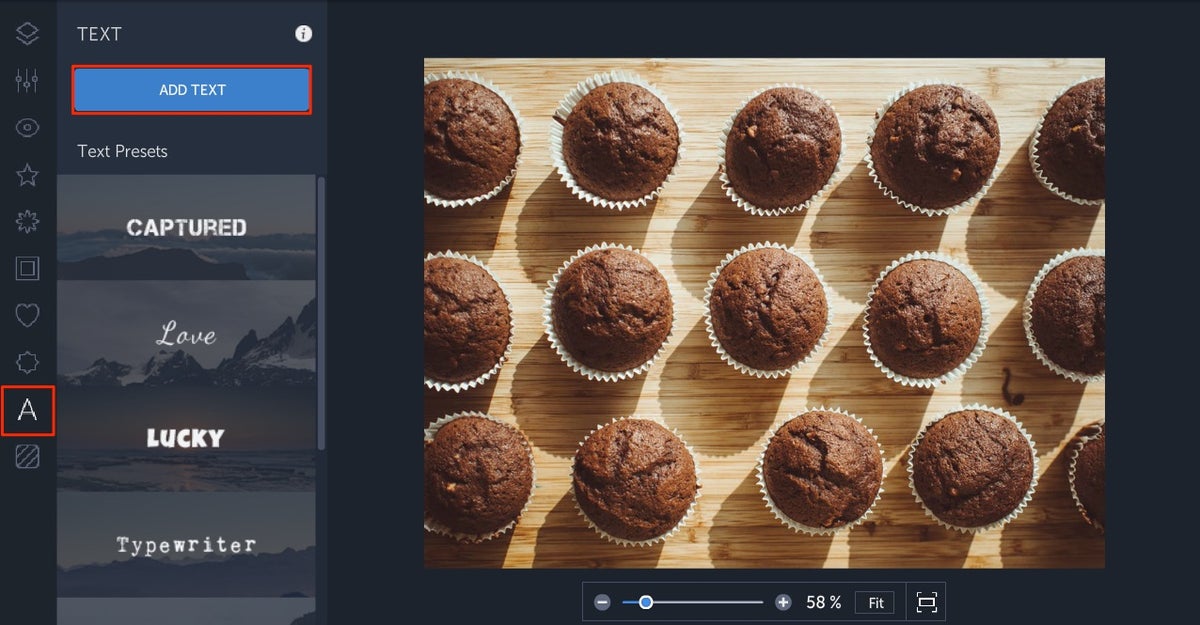The width and height of the screenshot is (1200, 625).
Task: Open the Graphics panel heart icon
Action: (x=27, y=315)
